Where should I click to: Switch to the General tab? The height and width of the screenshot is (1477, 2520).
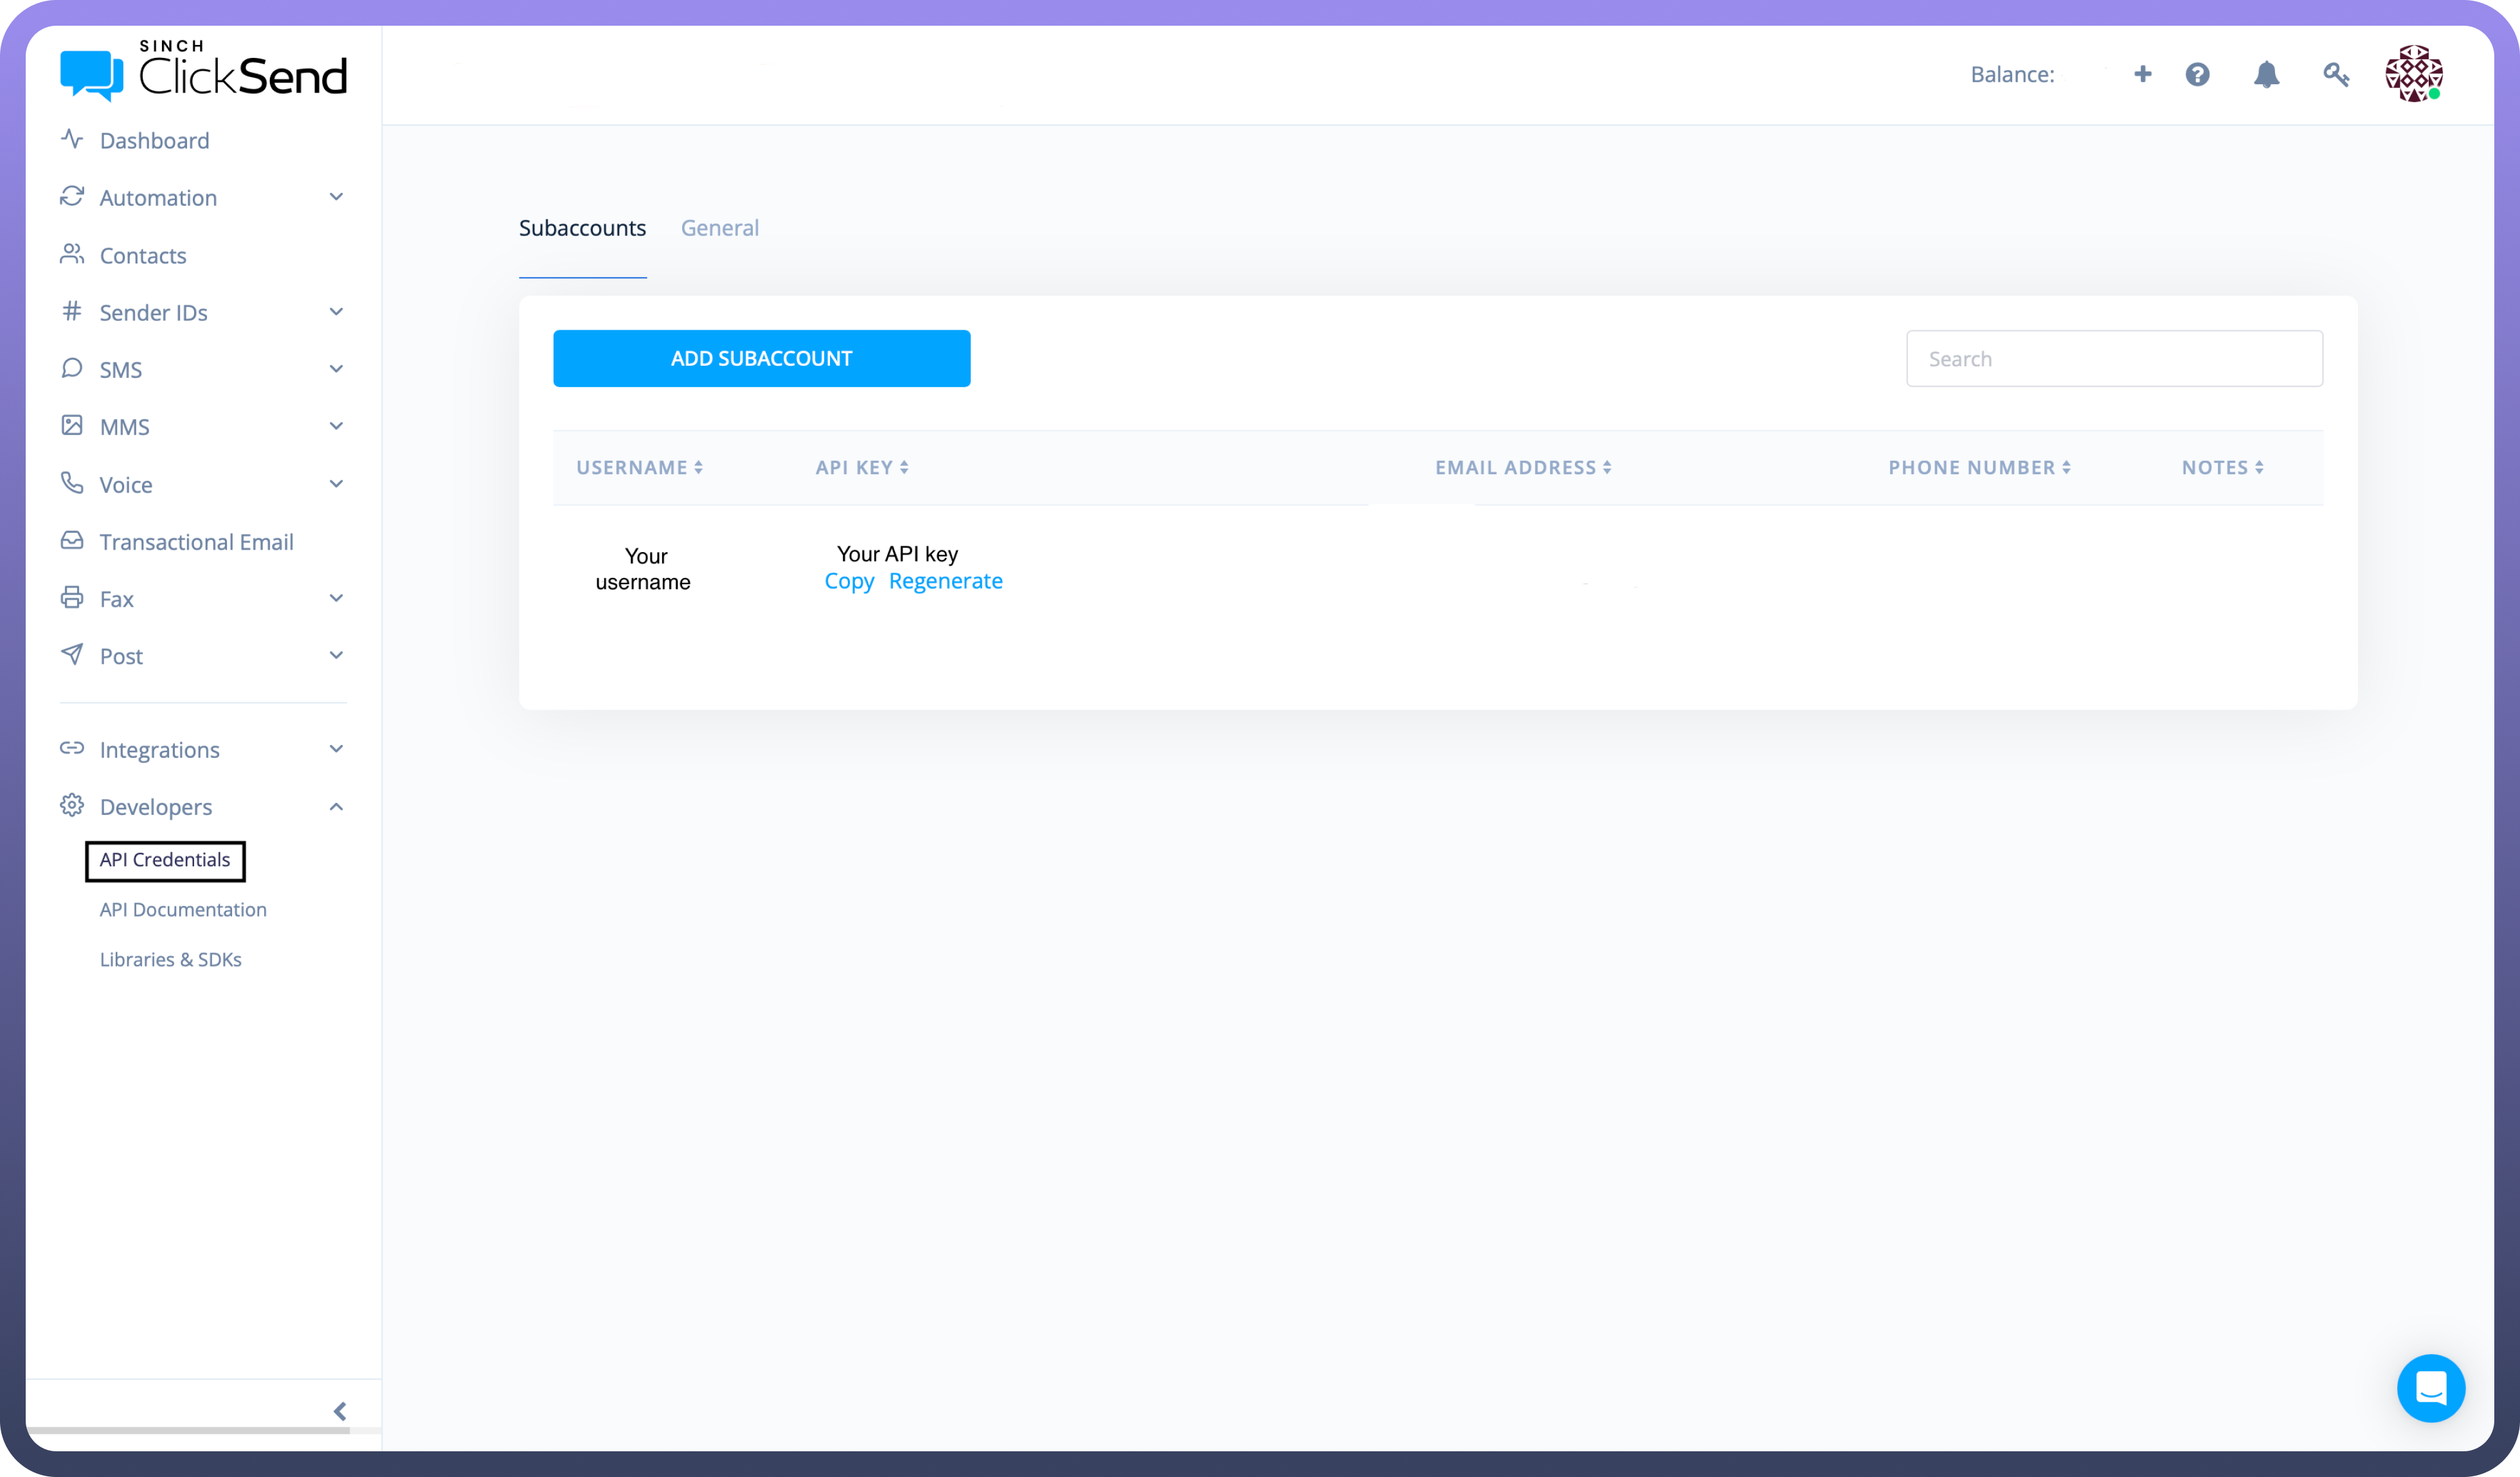719,228
